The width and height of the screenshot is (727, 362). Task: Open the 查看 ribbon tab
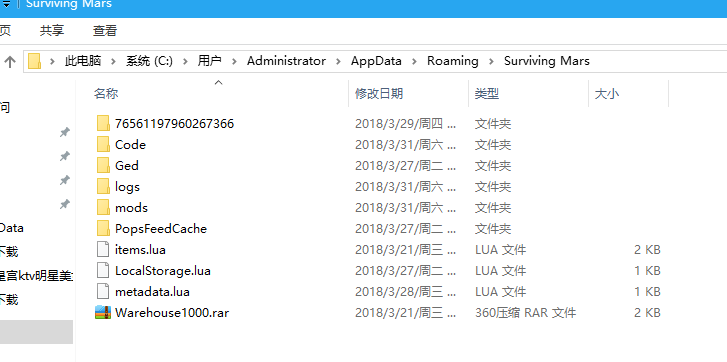coord(105,31)
